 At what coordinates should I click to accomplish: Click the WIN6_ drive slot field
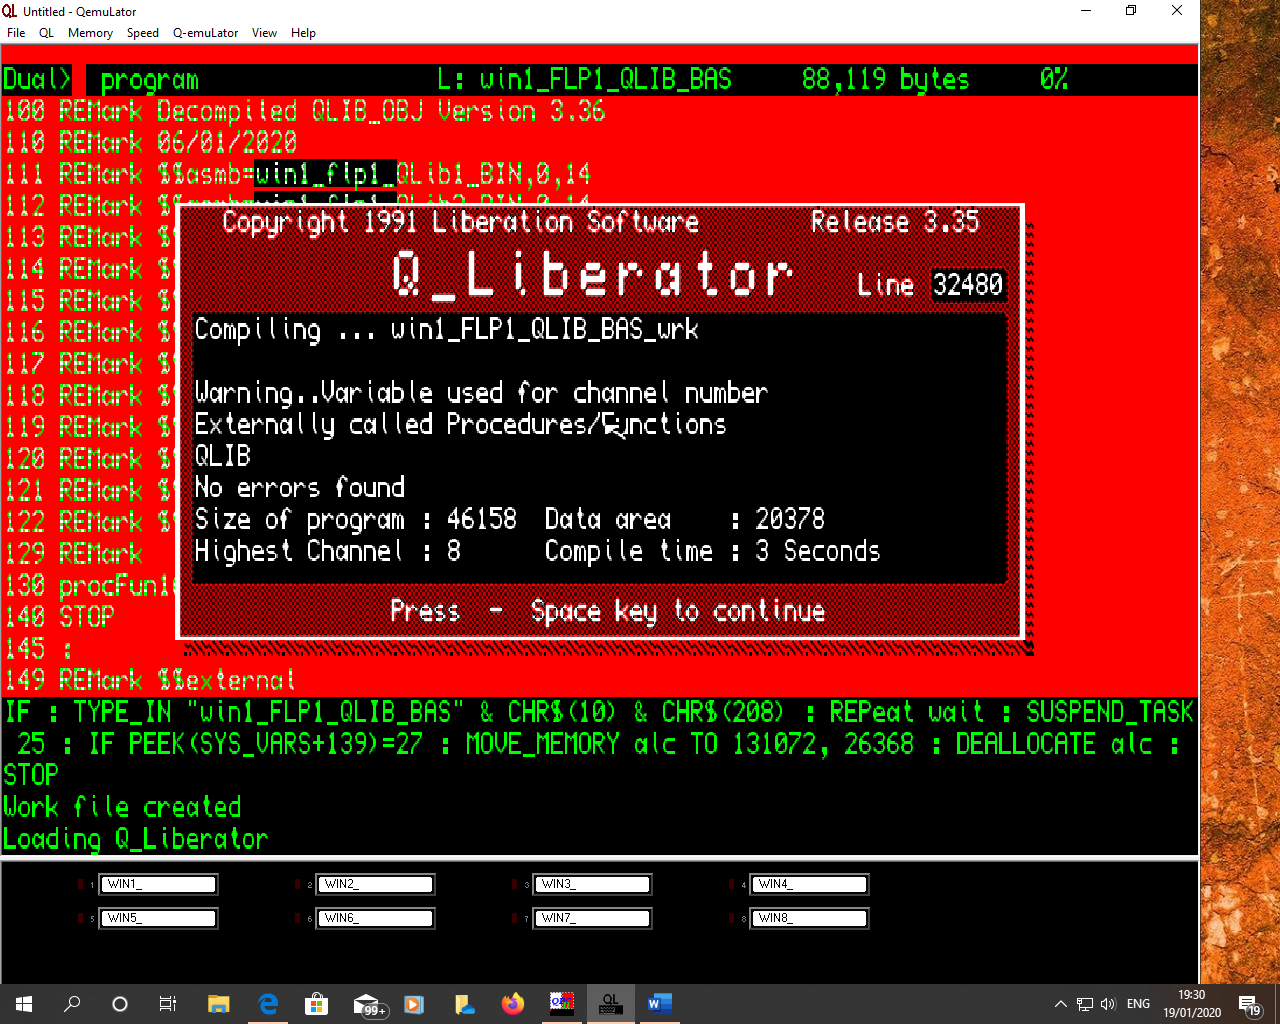point(377,918)
